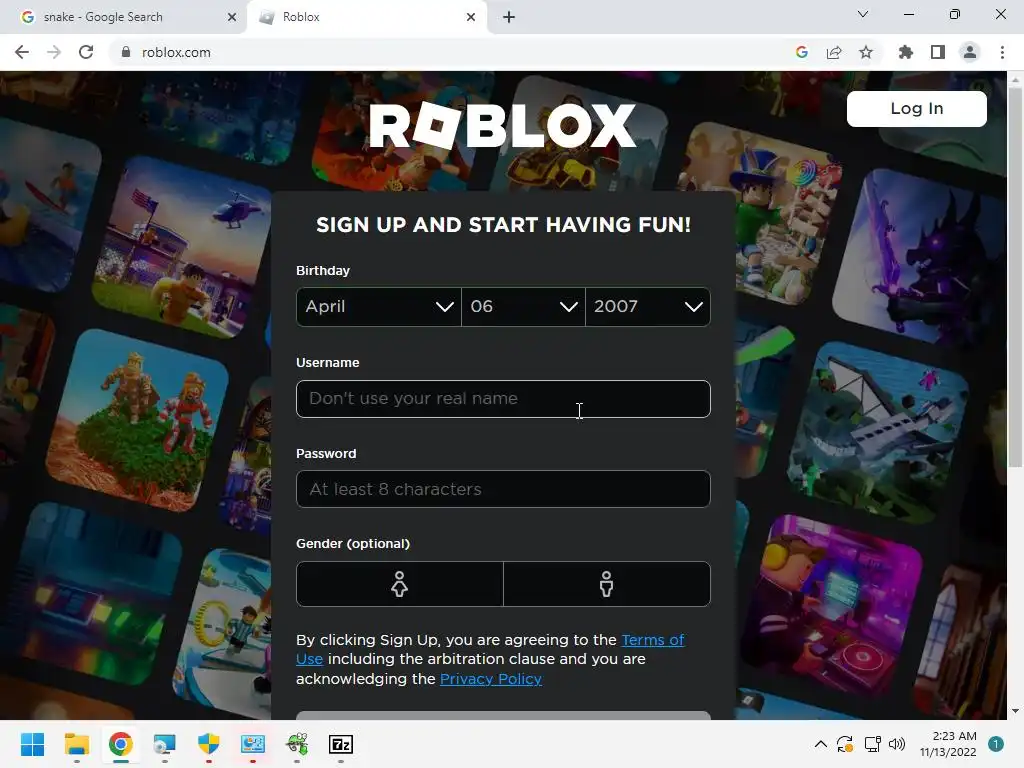Open the notification badge in tray
This screenshot has height=768, width=1024.
tap(995, 744)
